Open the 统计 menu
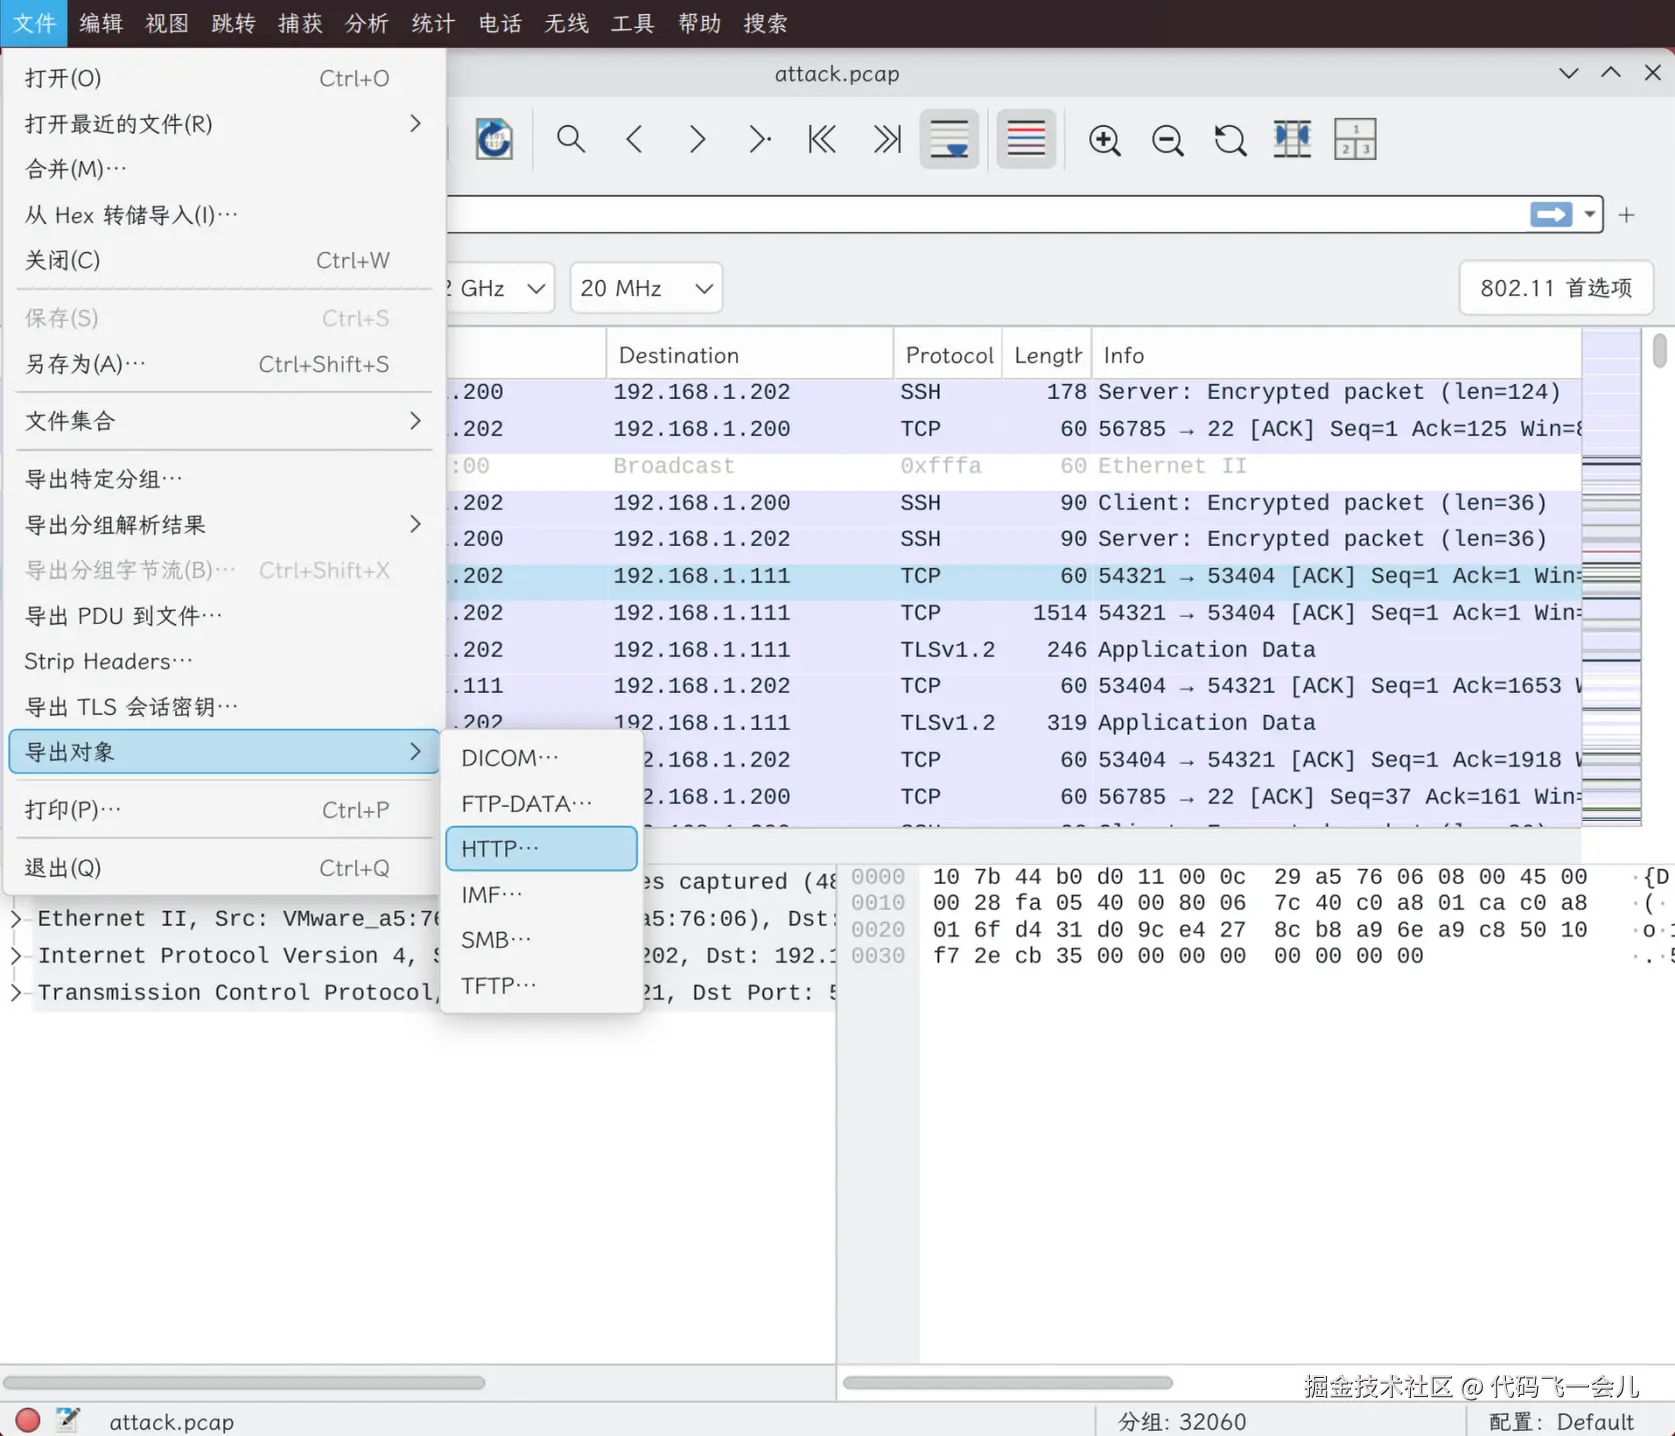1675x1436 pixels. 433,23
